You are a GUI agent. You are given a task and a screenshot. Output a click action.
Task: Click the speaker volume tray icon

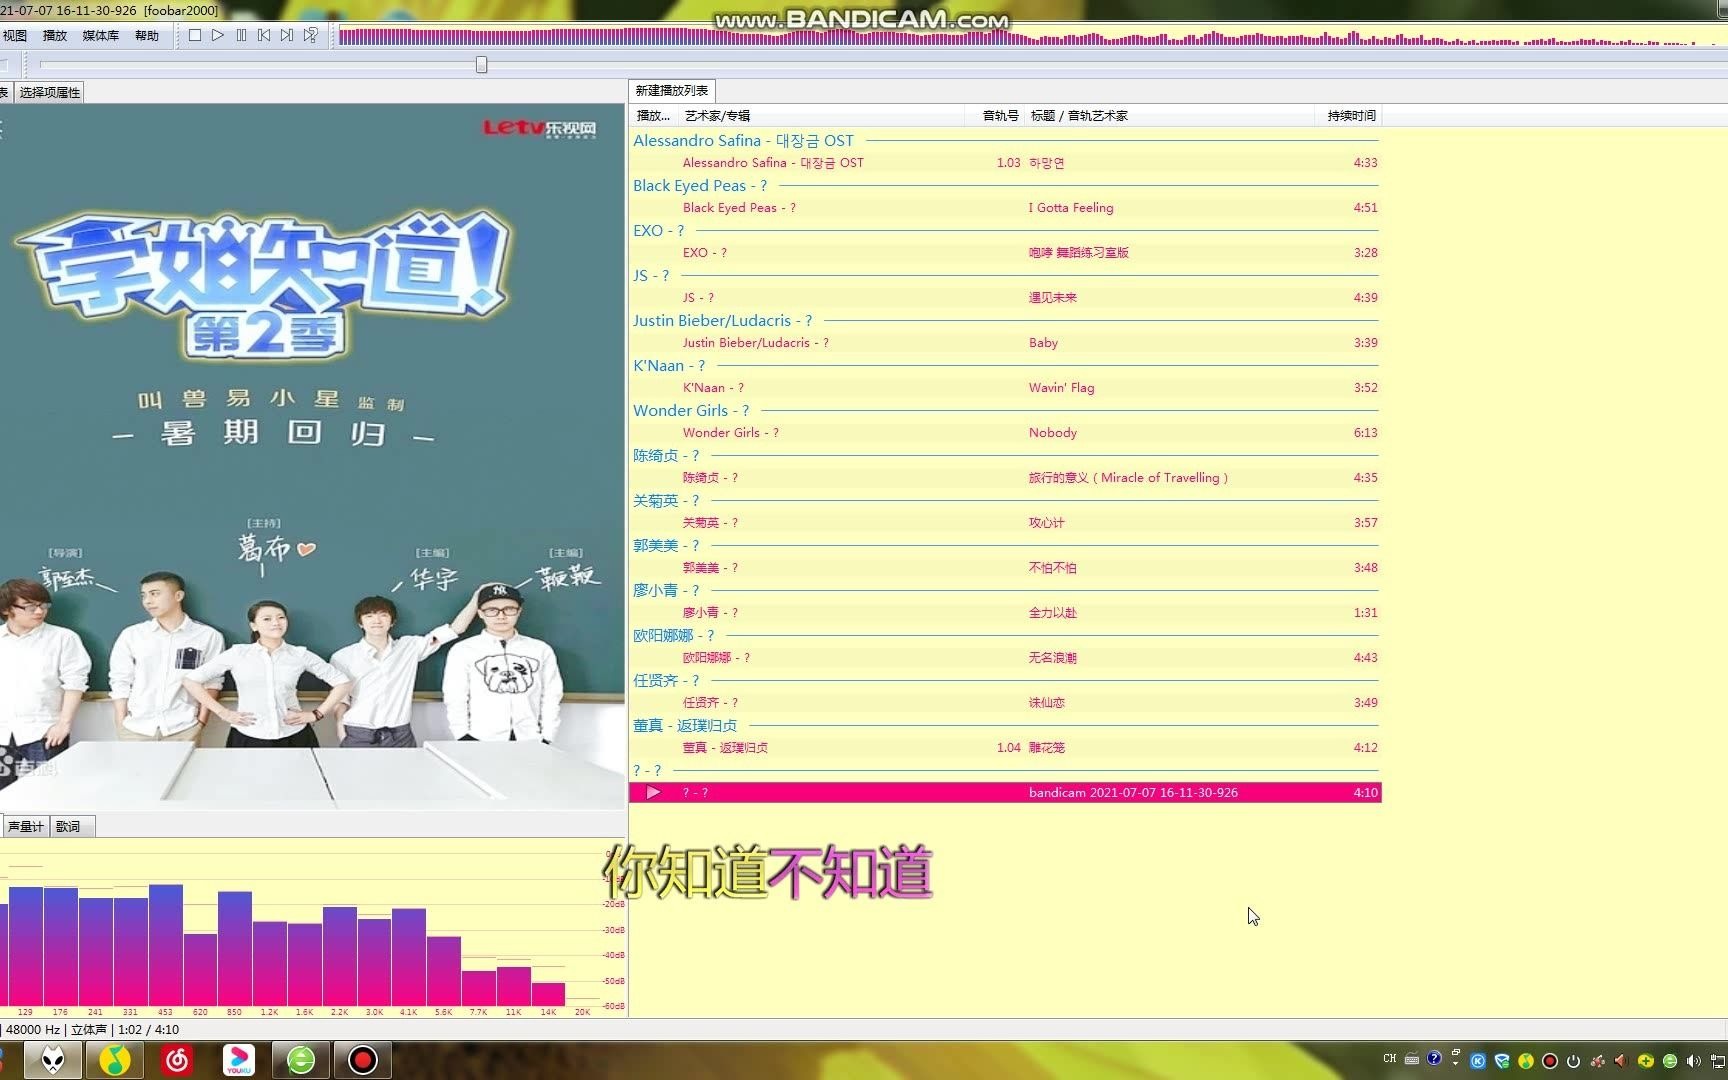[x=1693, y=1061]
